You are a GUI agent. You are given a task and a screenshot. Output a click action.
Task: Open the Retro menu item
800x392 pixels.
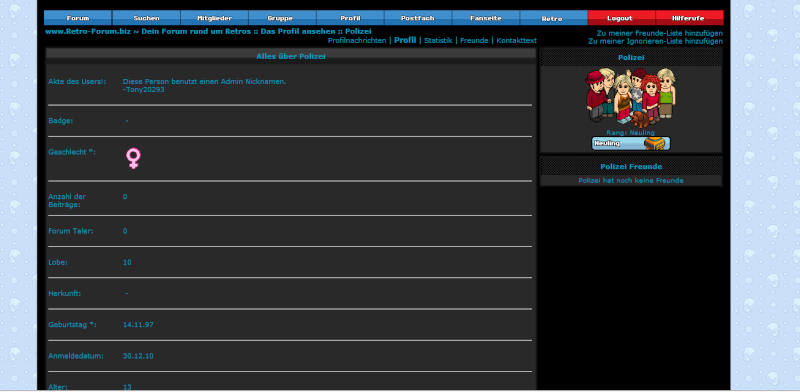coord(554,18)
